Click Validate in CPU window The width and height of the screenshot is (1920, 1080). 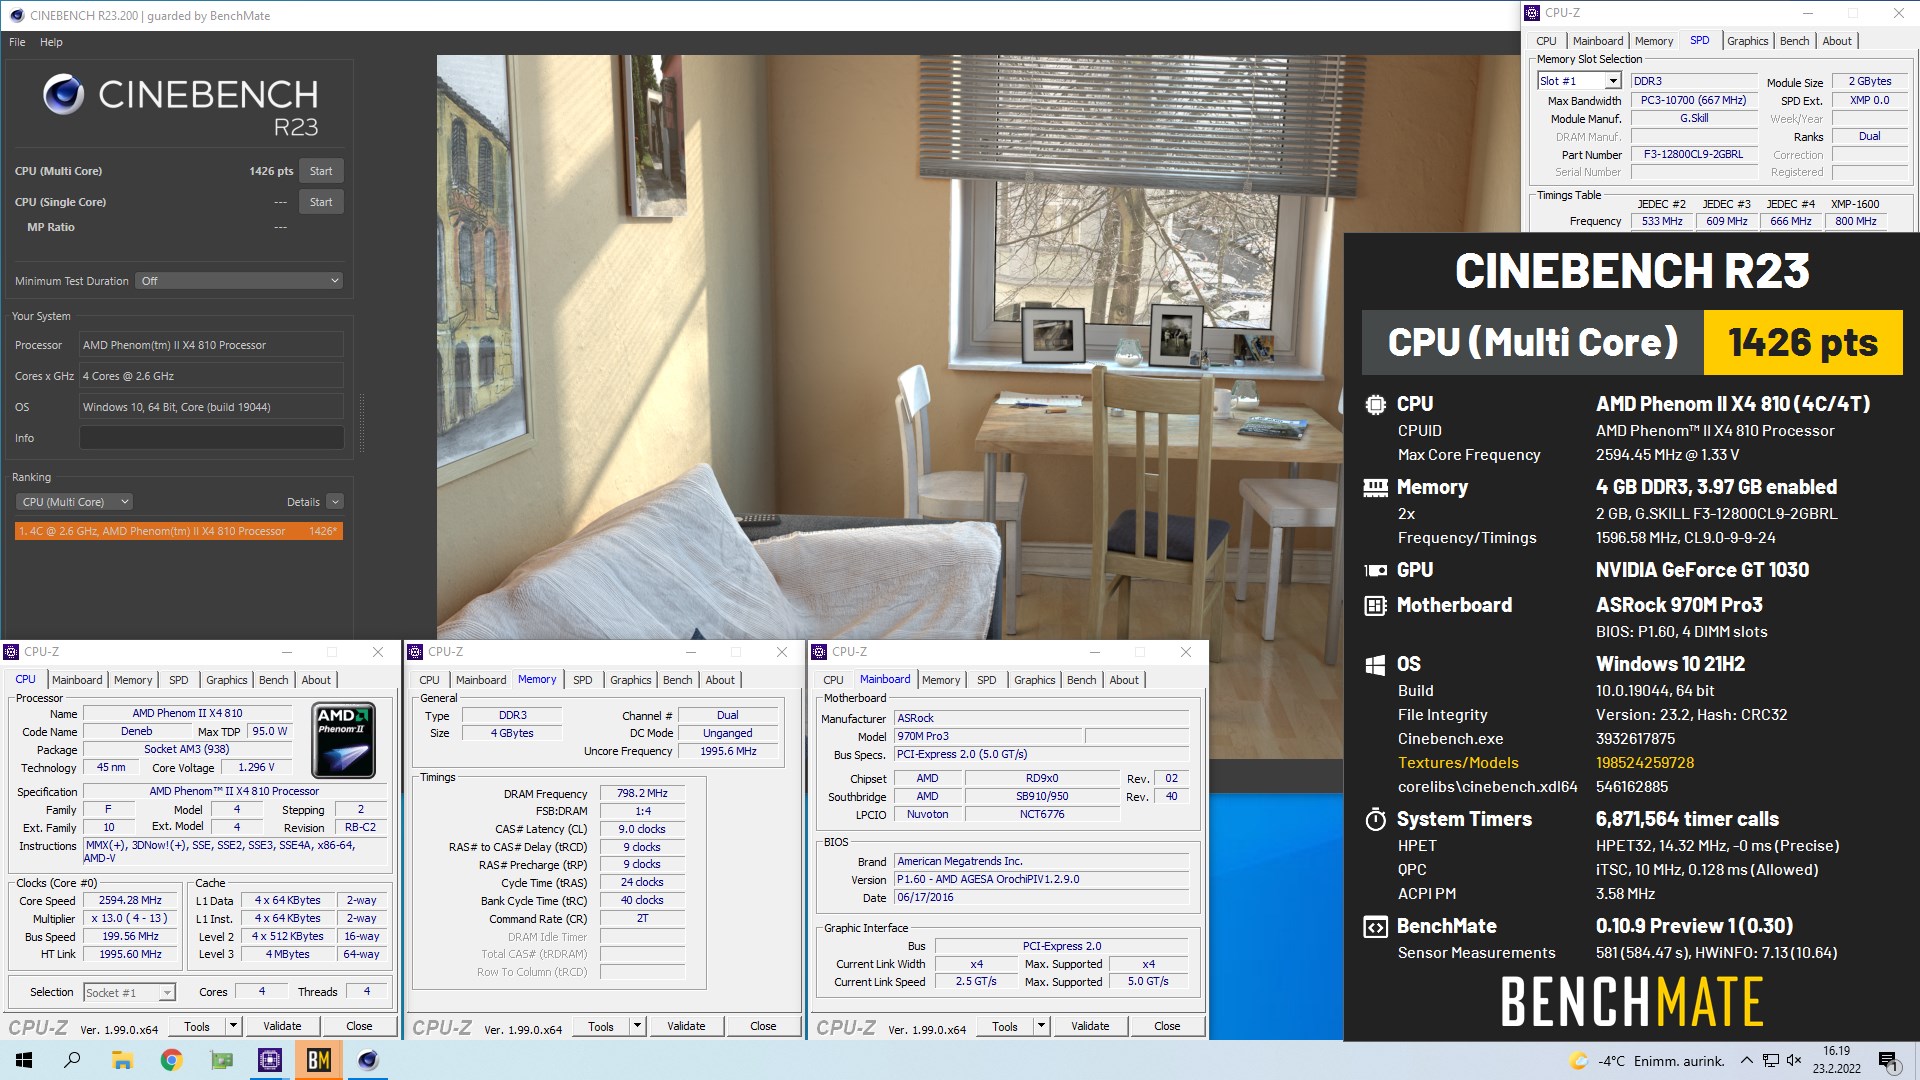tap(282, 1026)
